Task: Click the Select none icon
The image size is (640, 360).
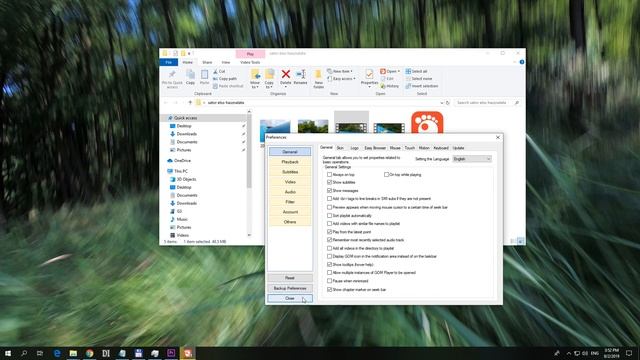Action: pos(408,79)
